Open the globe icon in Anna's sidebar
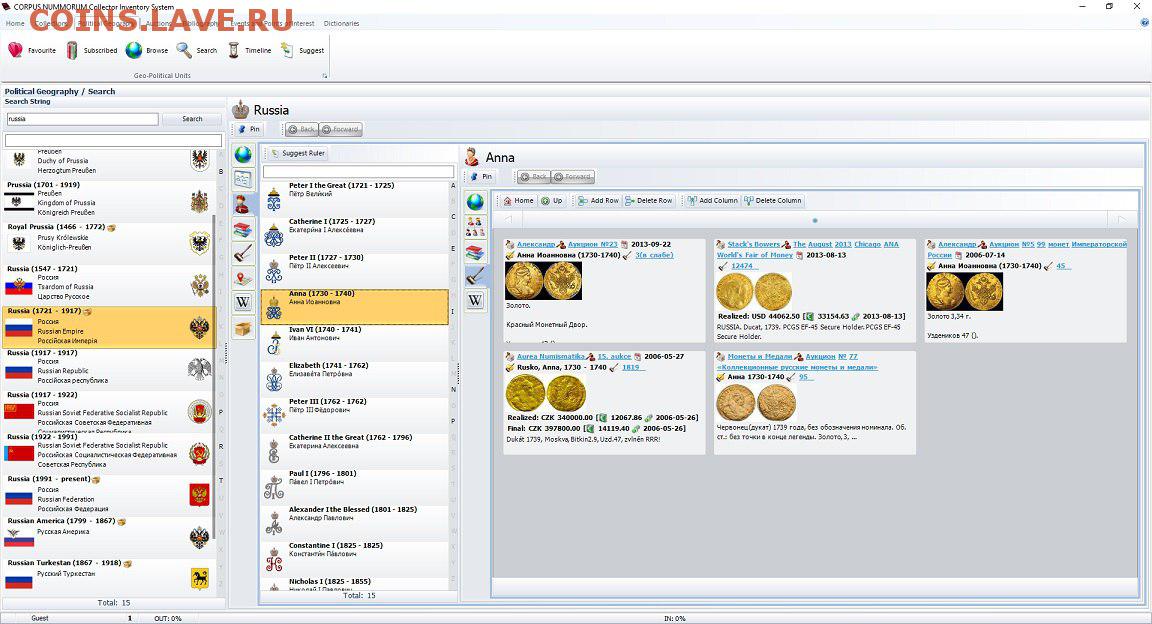The width and height of the screenshot is (1152, 624). (x=475, y=201)
